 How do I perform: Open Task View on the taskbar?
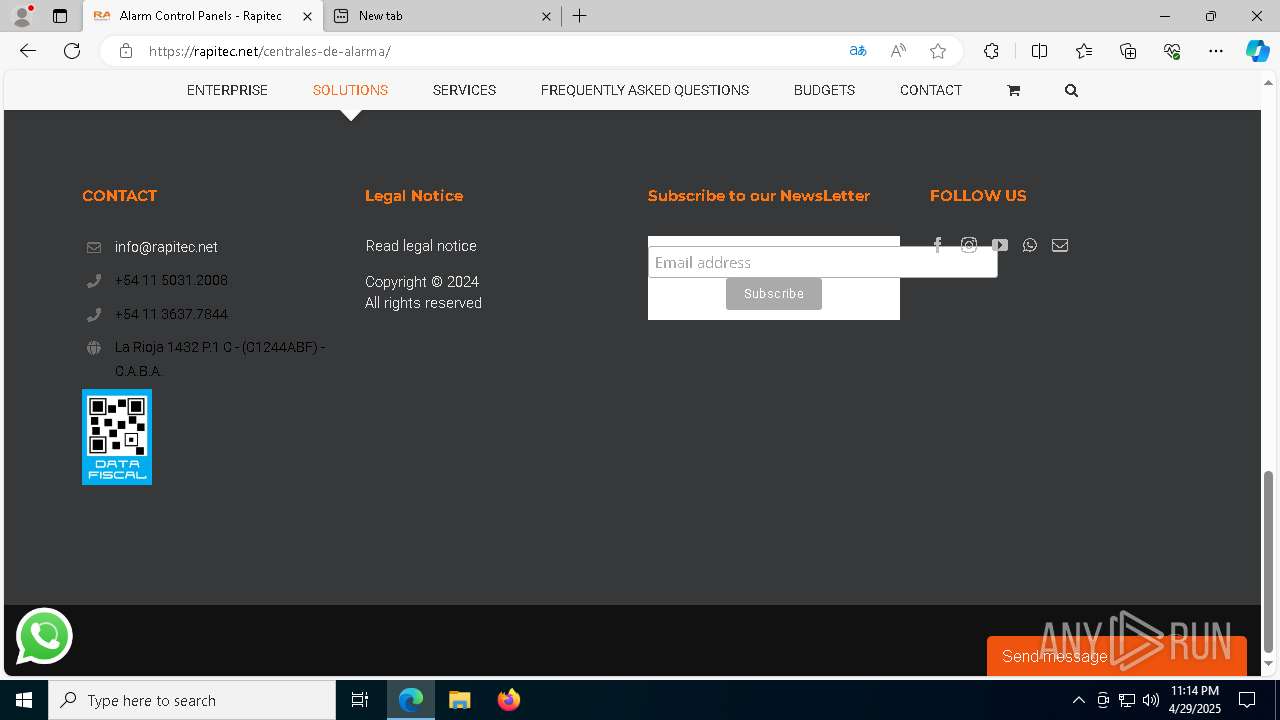pyautogui.click(x=360, y=700)
